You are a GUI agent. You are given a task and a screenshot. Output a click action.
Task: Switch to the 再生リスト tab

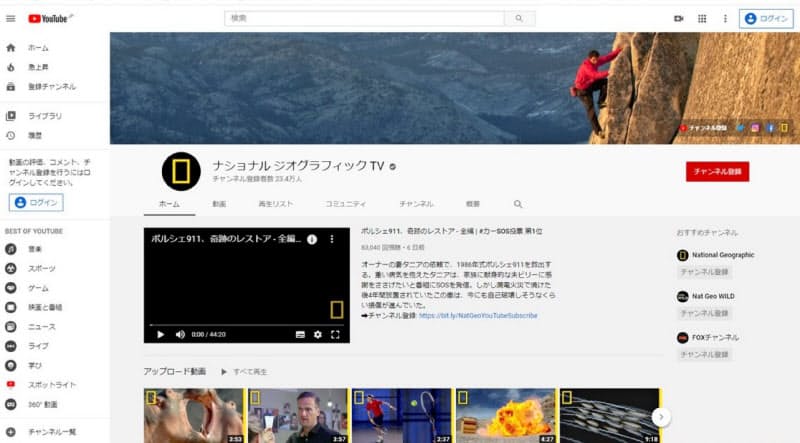(x=275, y=203)
